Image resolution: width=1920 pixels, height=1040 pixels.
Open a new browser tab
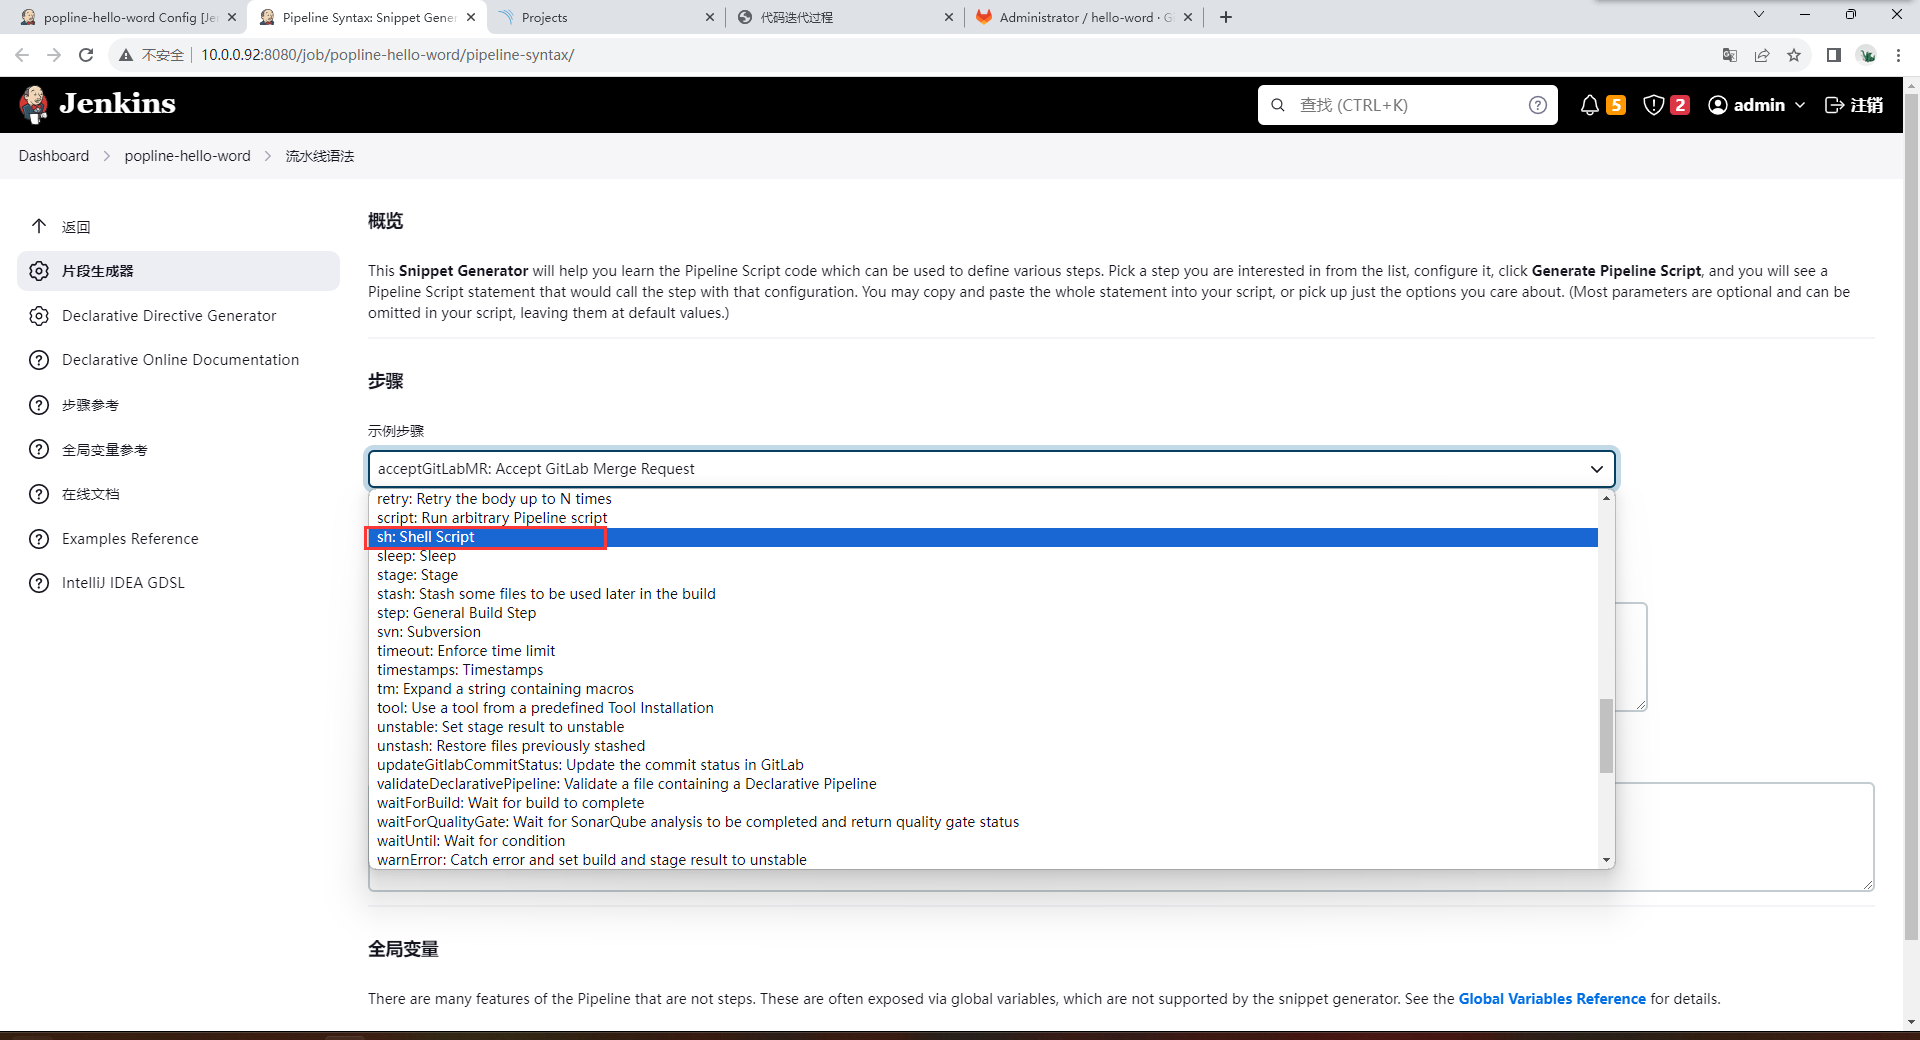click(x=1226, y=17)
